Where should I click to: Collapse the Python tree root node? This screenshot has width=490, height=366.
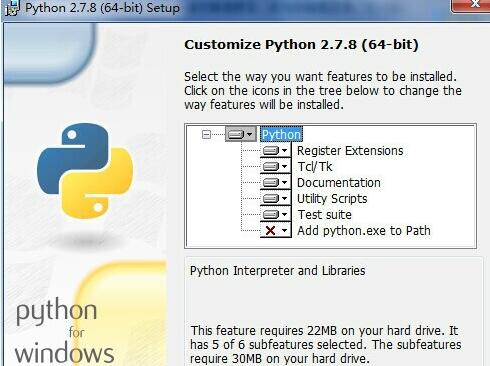pyautogui.click(x=207, y=135)
